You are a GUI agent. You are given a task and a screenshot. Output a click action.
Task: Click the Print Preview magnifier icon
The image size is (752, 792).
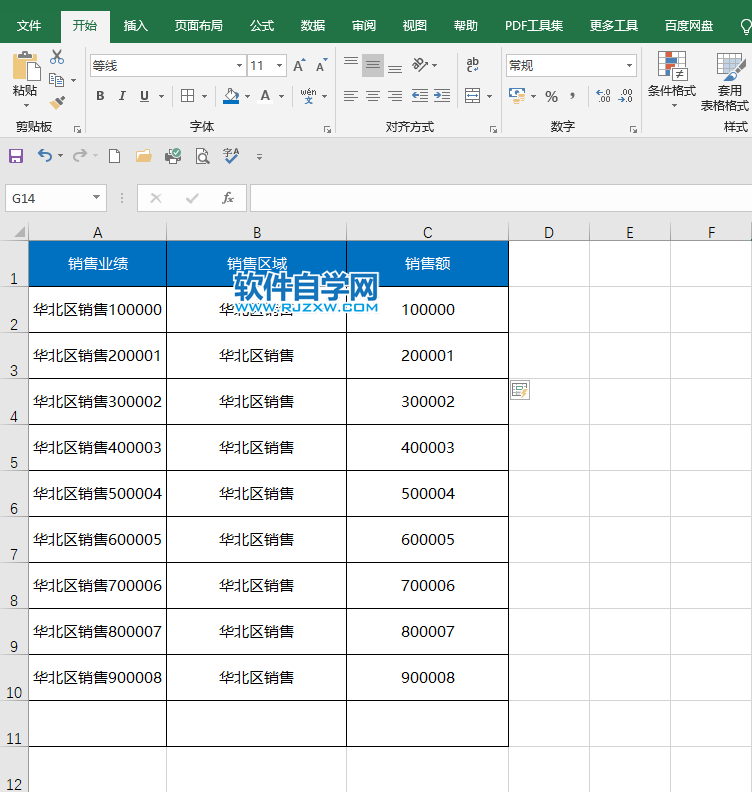click(x=202, y=156)
